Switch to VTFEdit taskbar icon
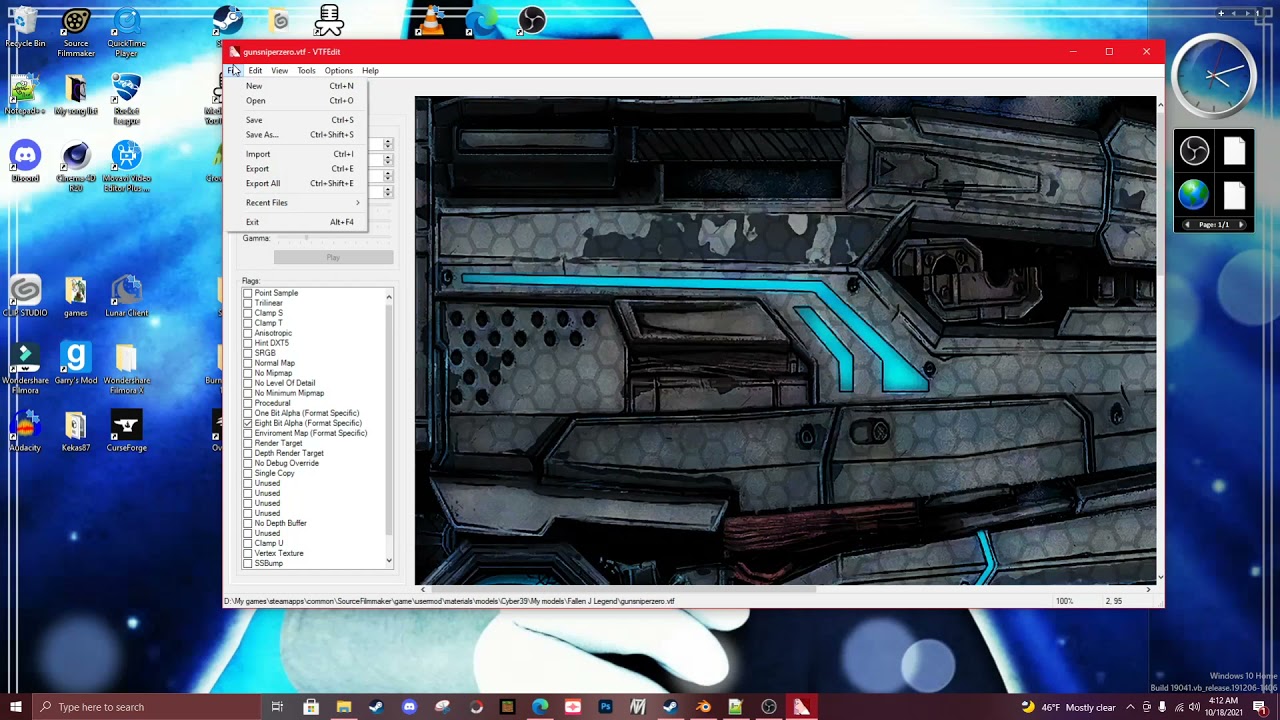 [801, 707]
